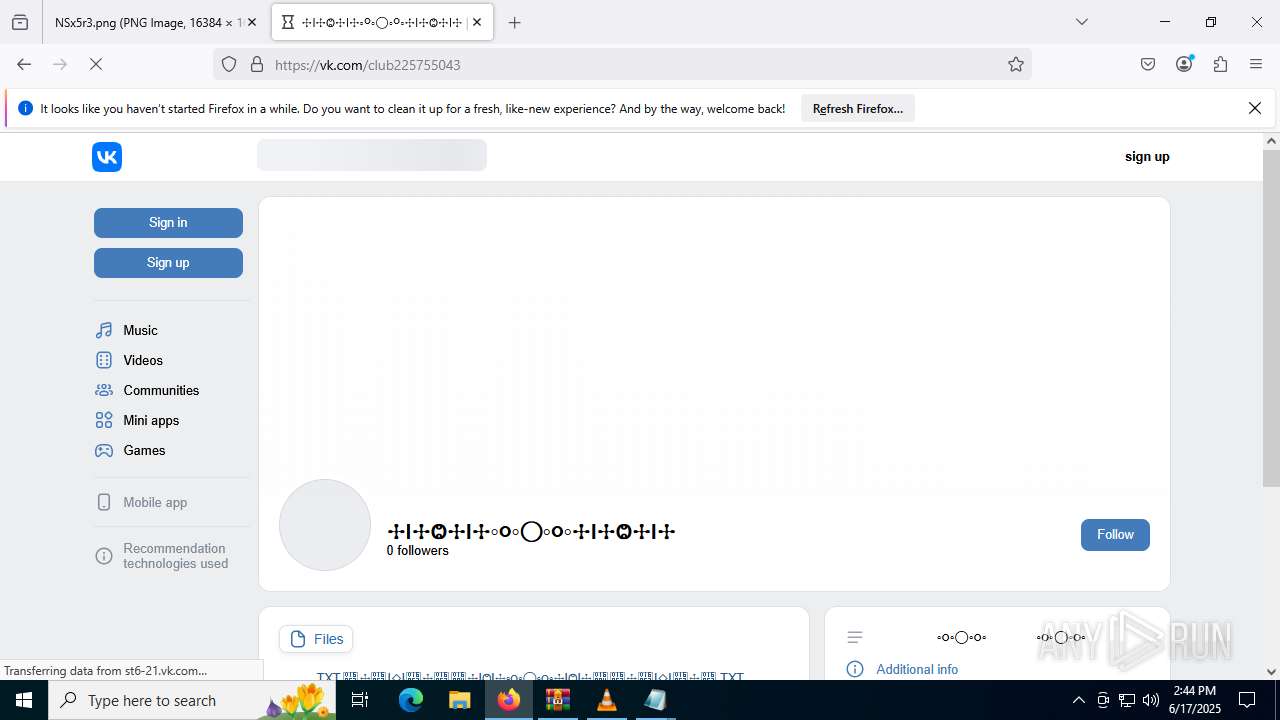Click the Refresh Firefox button

point(858,109)
